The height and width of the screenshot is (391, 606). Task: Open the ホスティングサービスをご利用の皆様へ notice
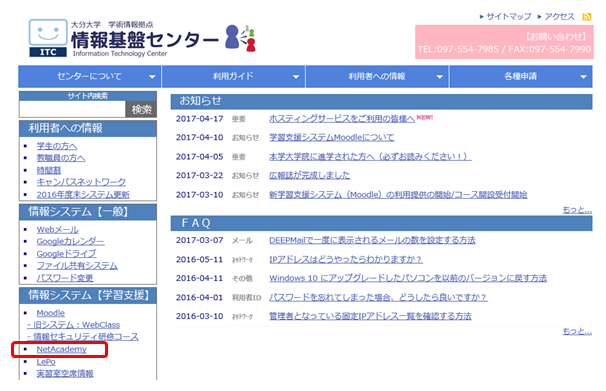[x=342, y=119]
